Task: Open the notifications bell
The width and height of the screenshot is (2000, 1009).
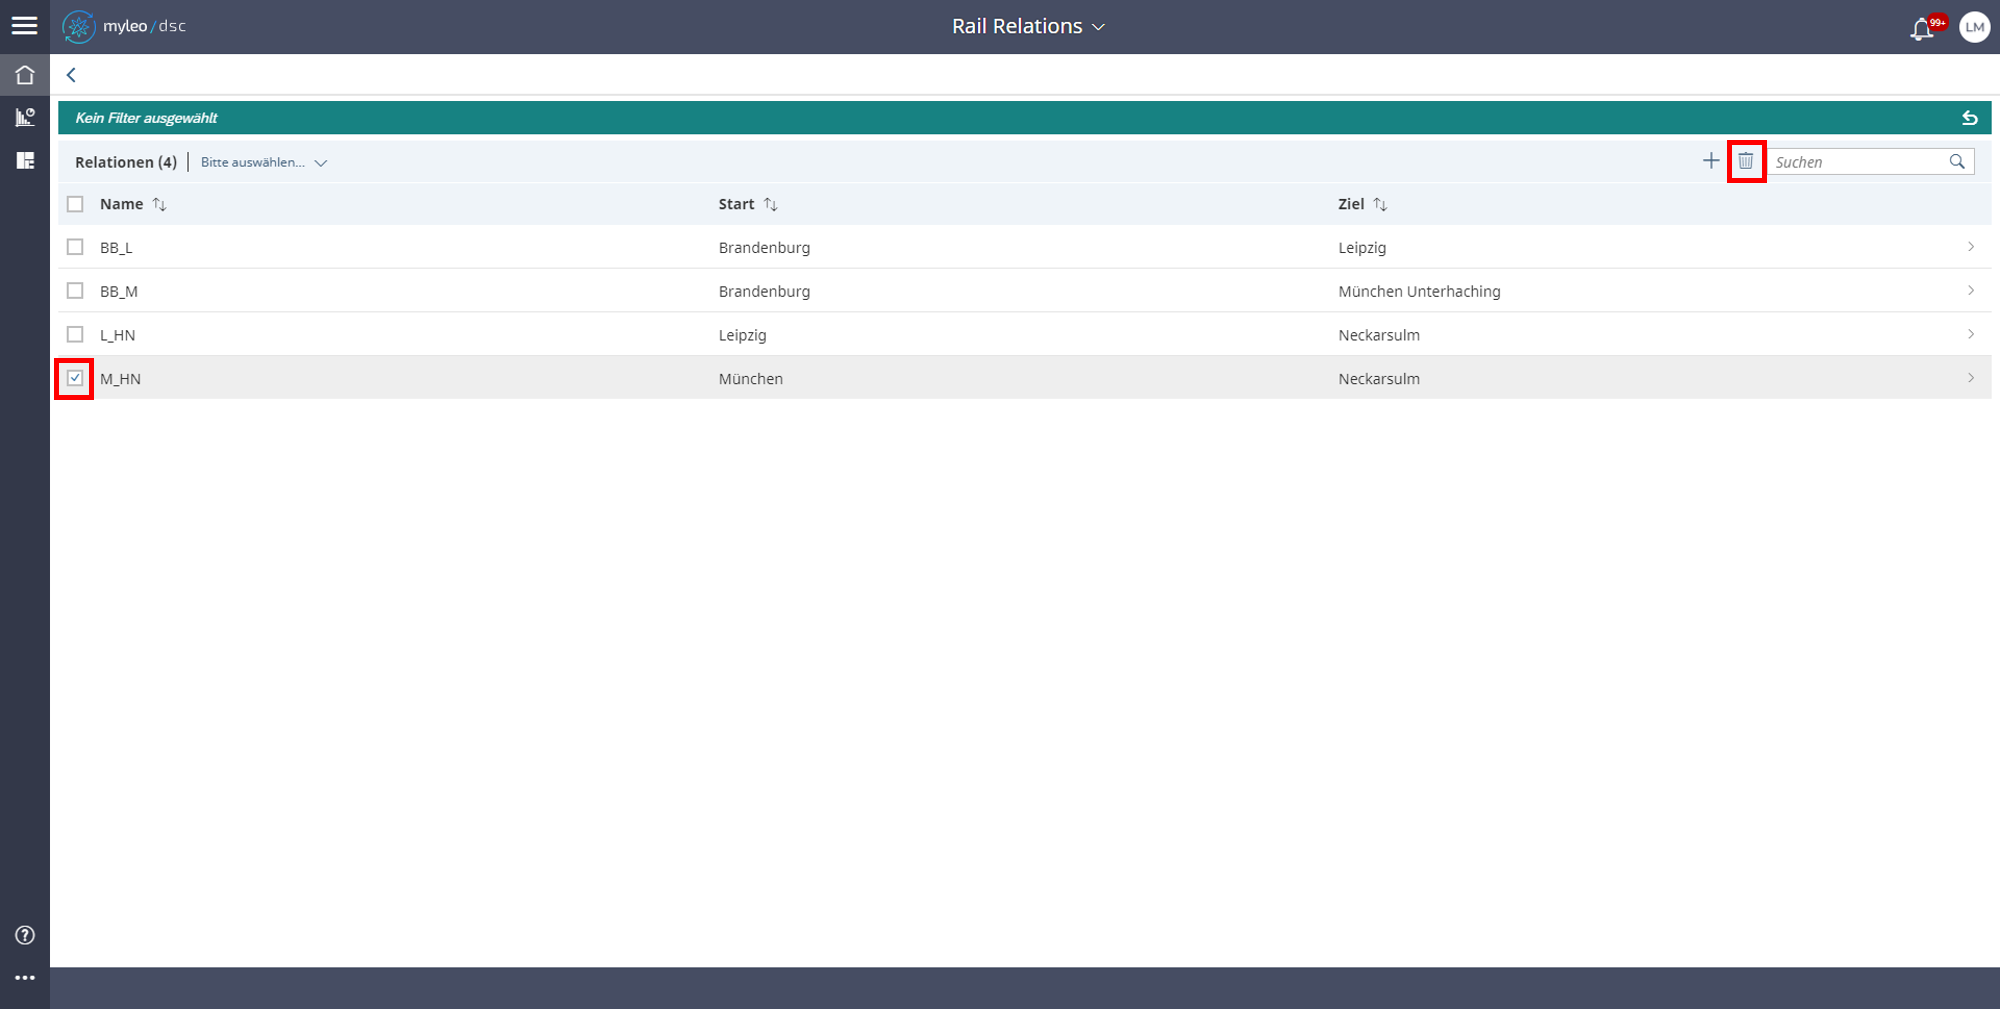Action: [x=1921, y=29]
